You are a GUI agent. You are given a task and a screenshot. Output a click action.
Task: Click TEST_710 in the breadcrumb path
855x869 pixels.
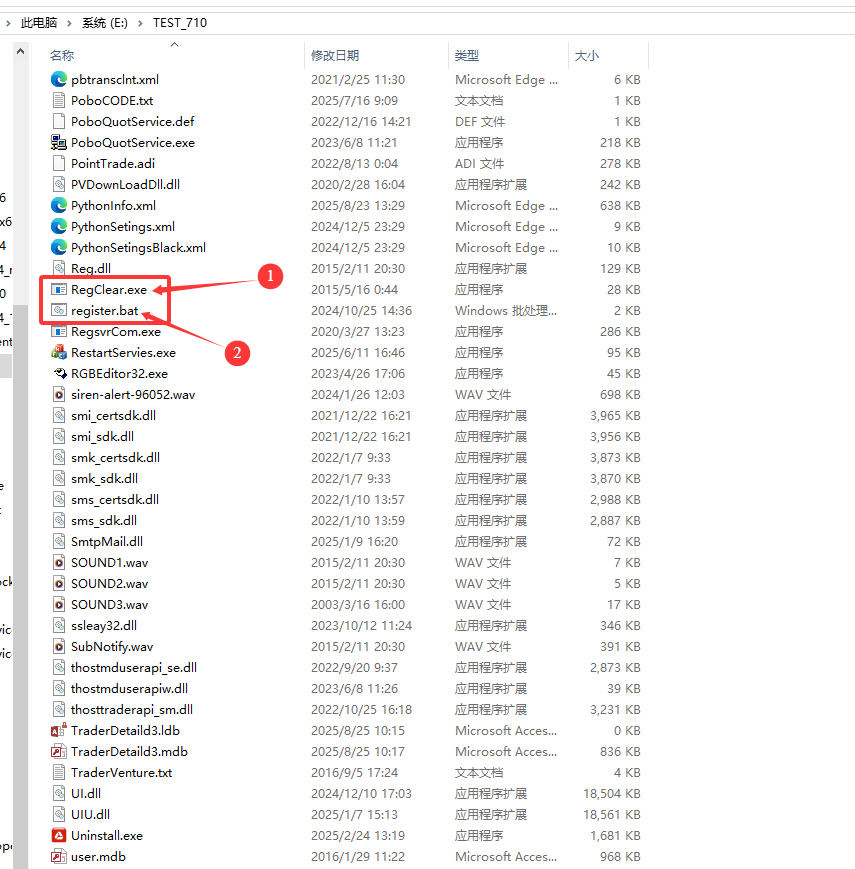[x=180, y=23]
